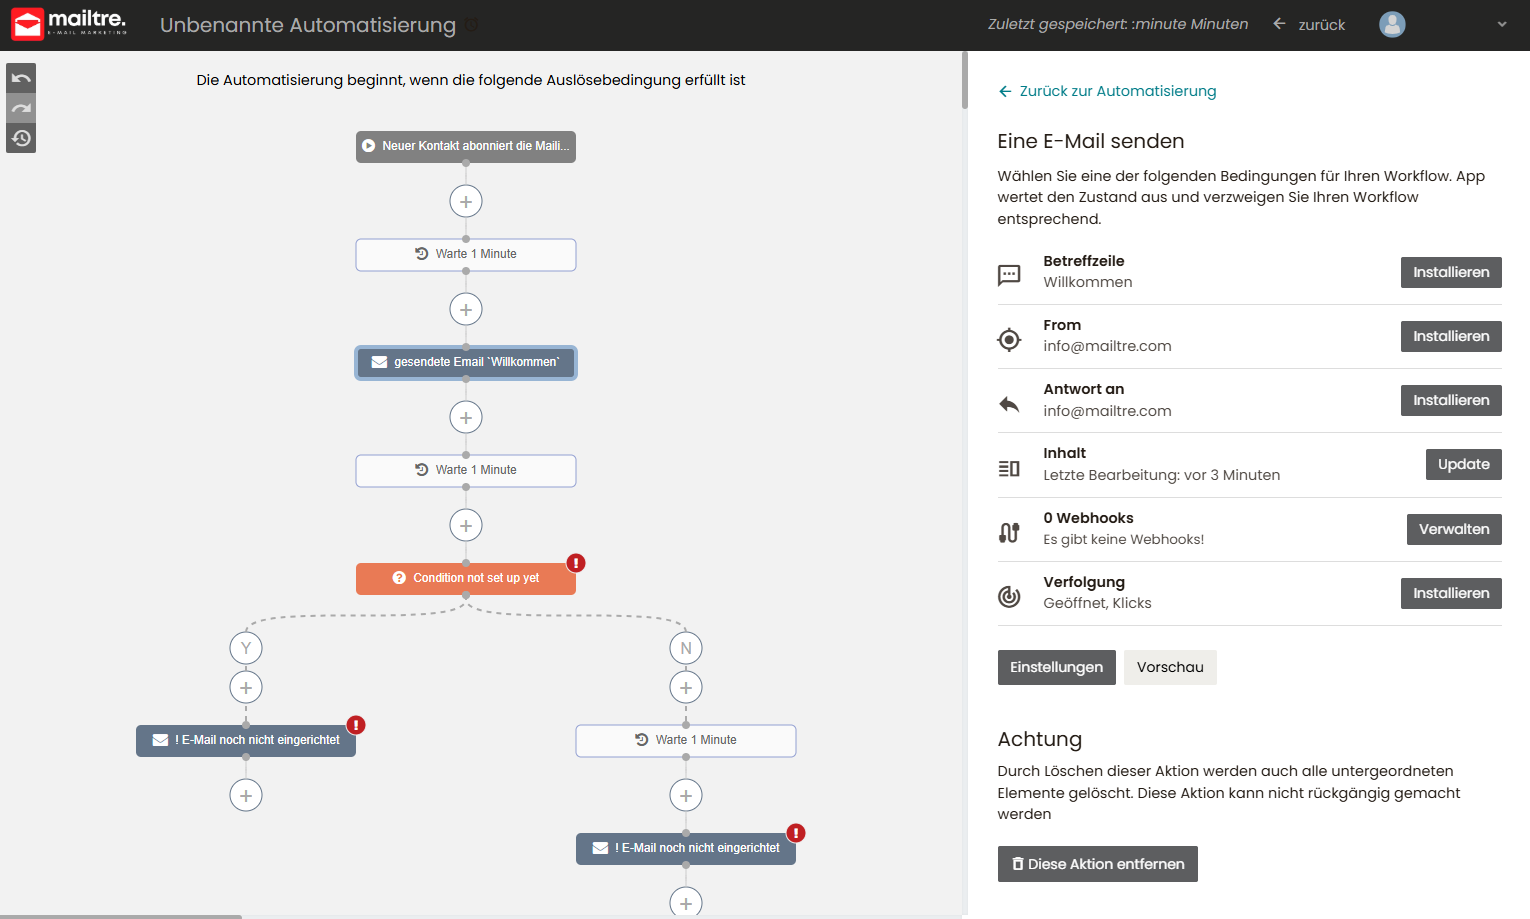Open the user profile avatar
The width and height of the screenshot is (1530, 919).
click(x=1392, y=25)
